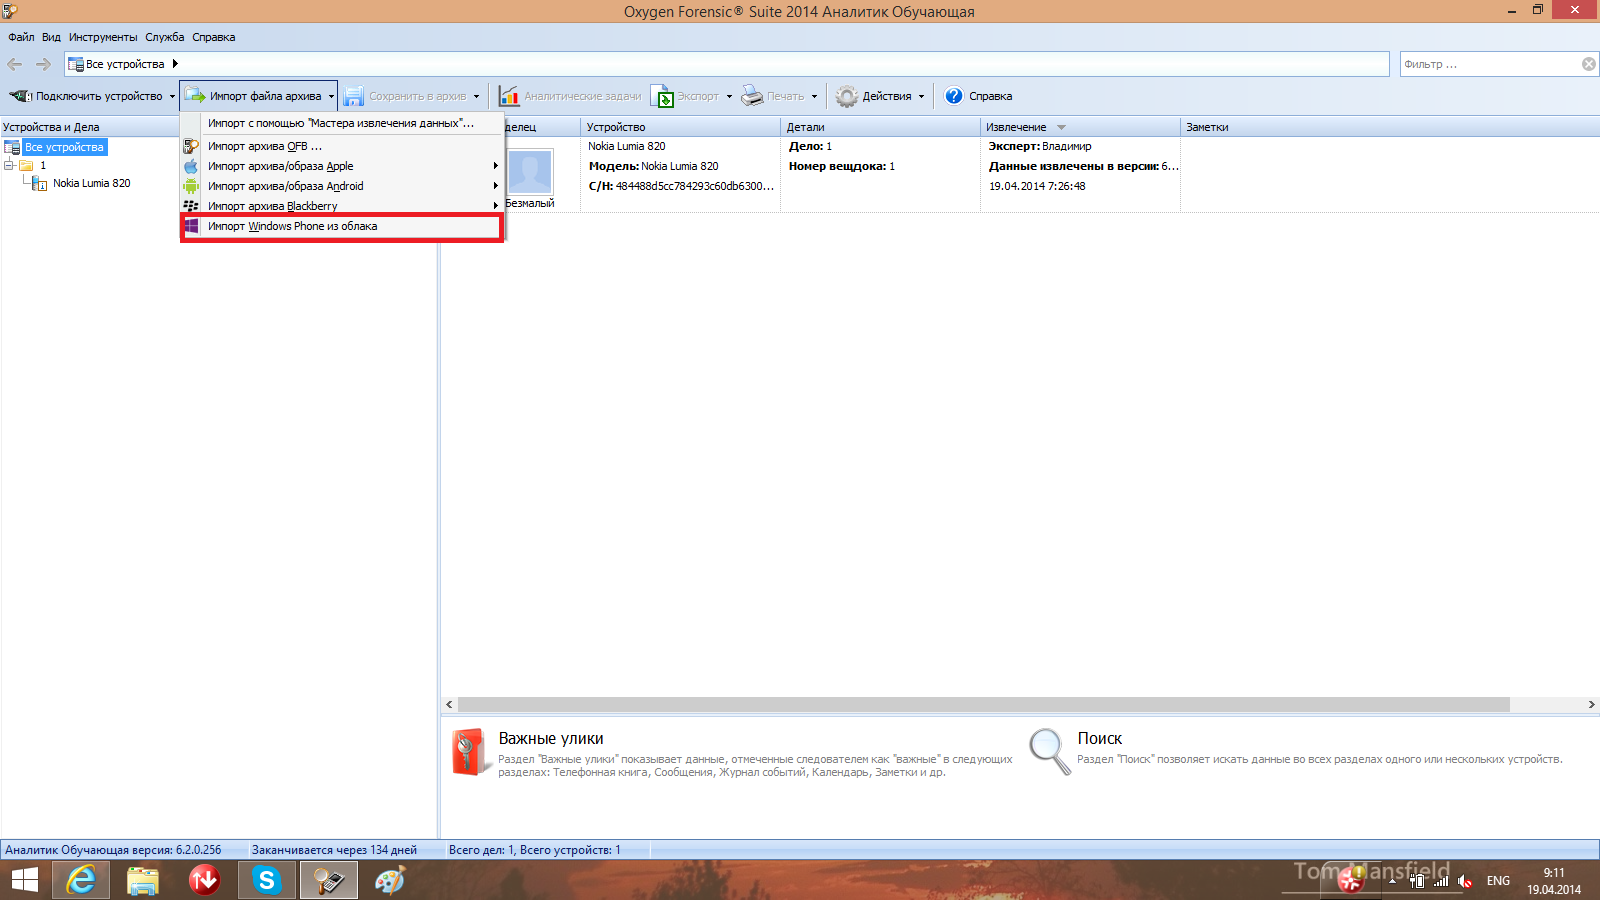
Task: Click the Windows Phone logo icon in menu
Action: tap(191, 226)
